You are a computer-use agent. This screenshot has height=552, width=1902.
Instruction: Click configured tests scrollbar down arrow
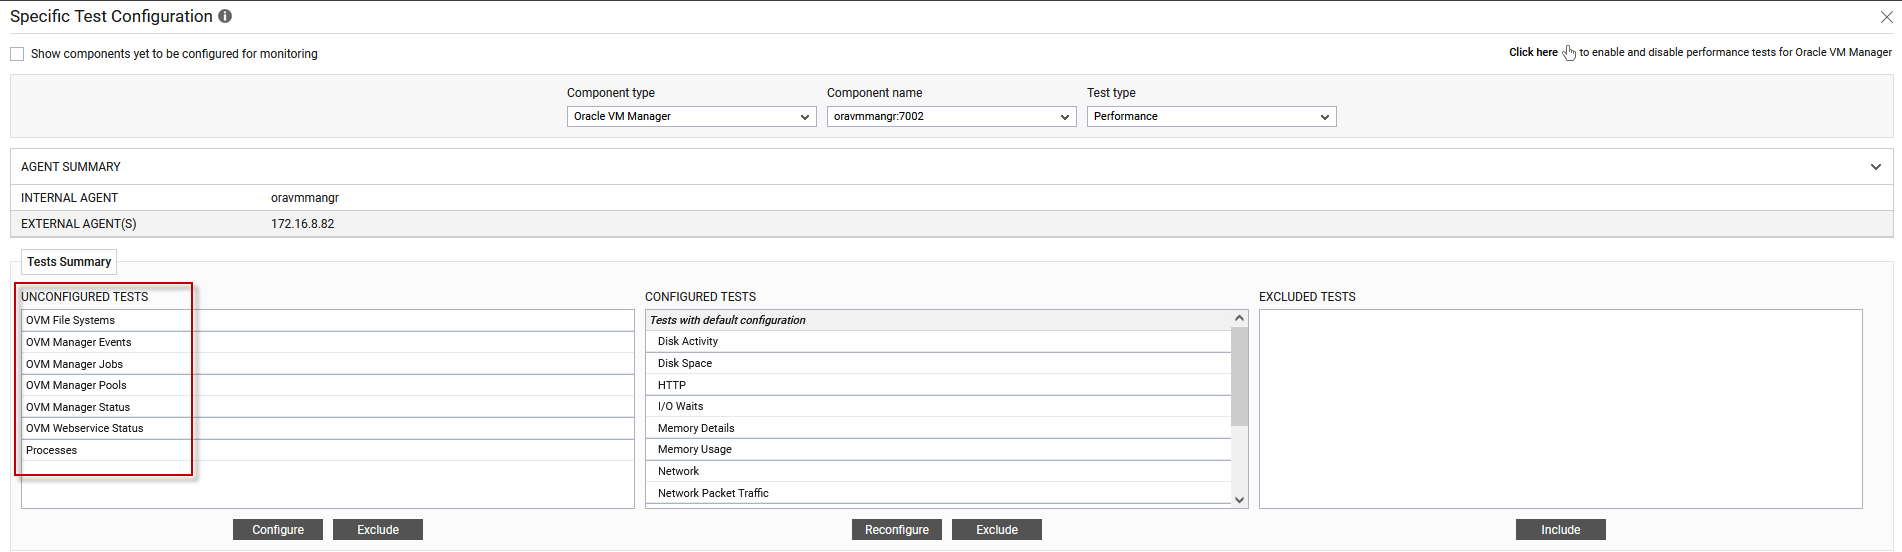(1240, 500)
